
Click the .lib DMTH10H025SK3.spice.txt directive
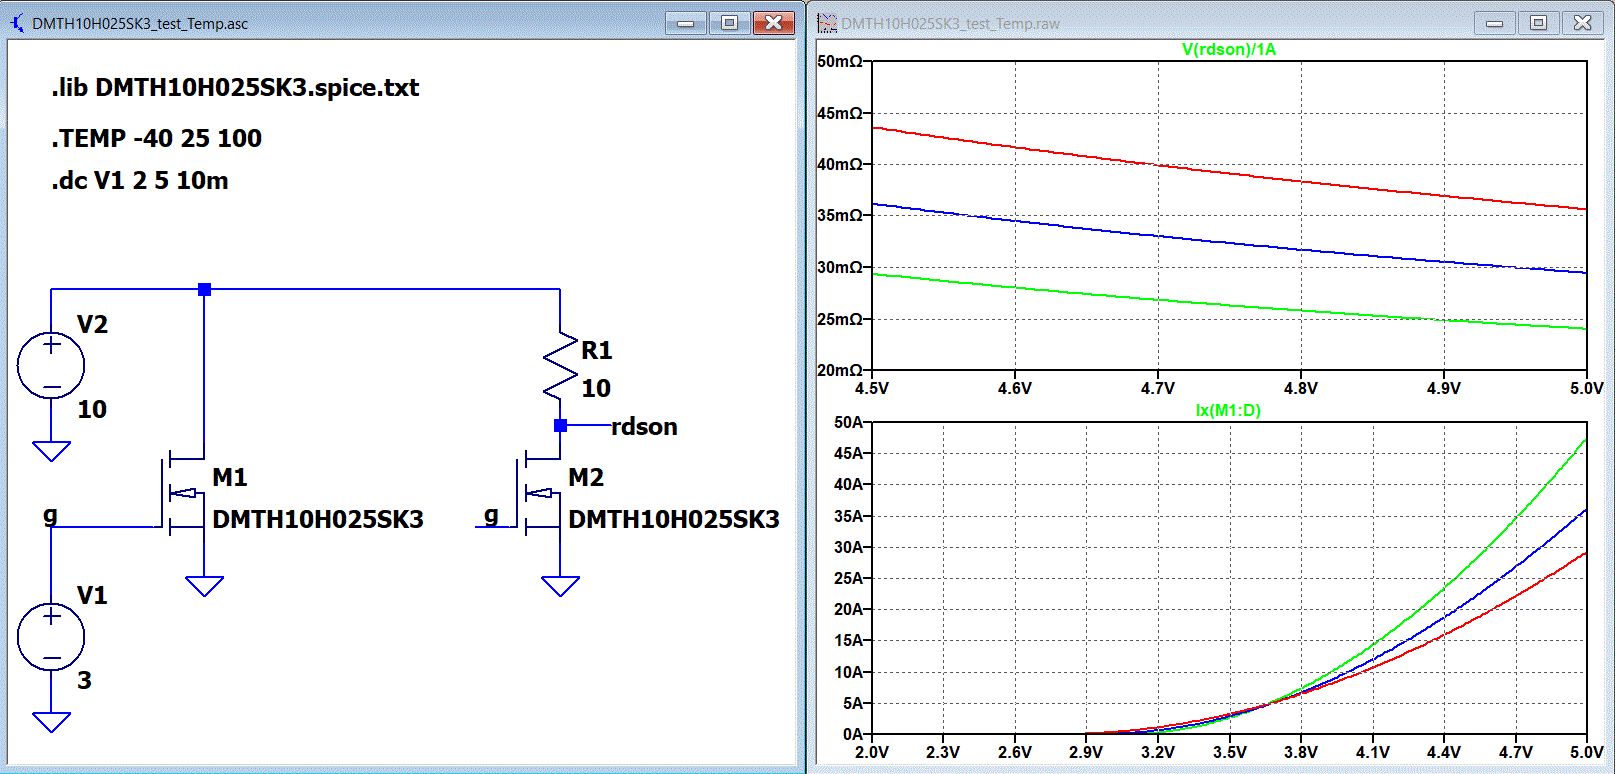tap(235, 88)
